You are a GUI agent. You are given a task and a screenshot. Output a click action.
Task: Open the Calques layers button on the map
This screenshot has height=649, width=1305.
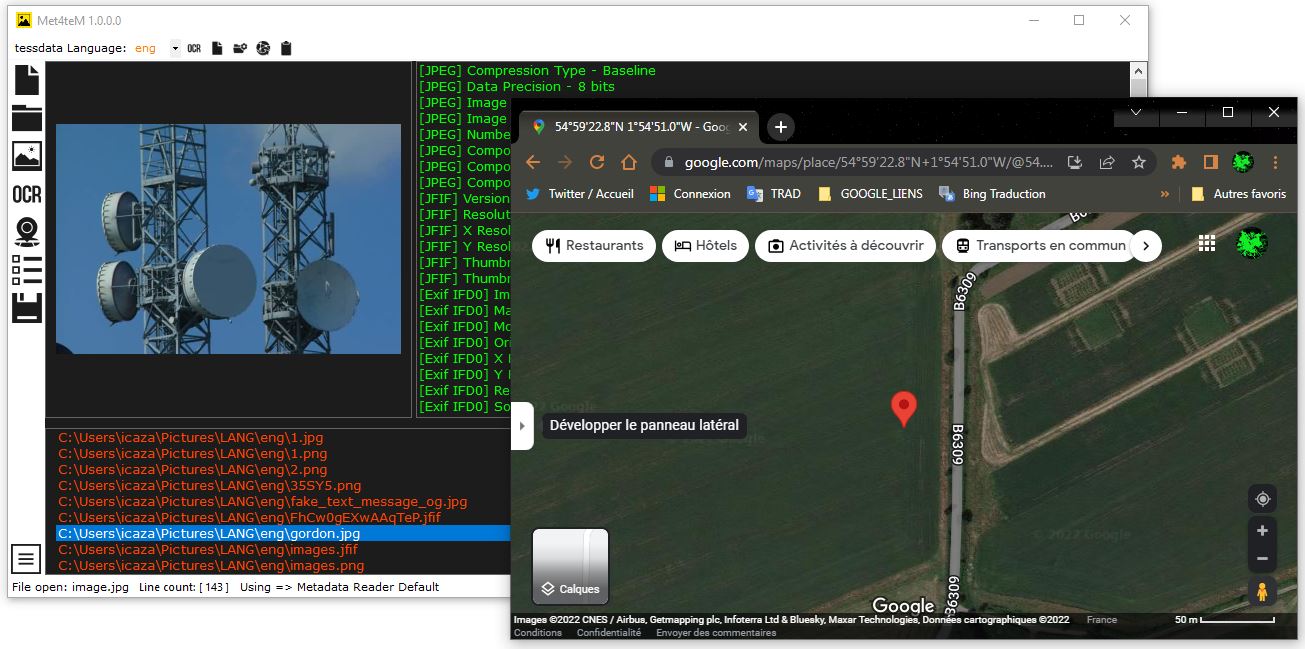click(x=570, y=566)
